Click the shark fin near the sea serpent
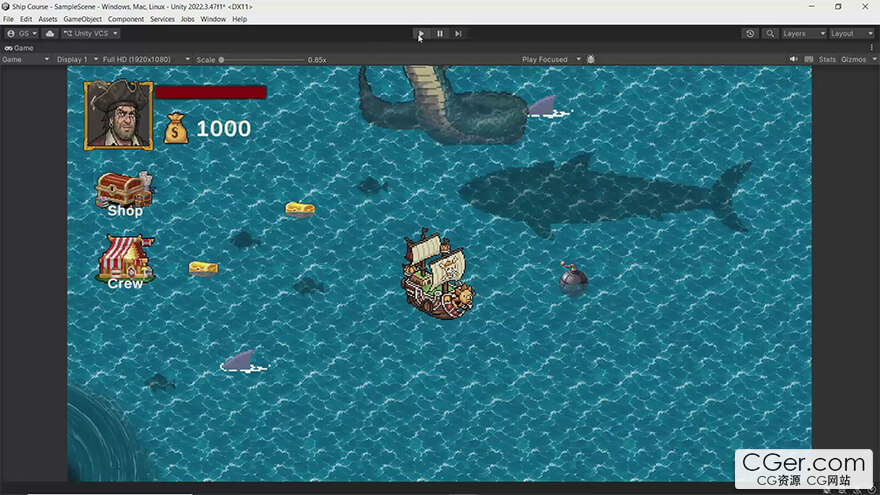Image resolution: width=880 pixels, height=495 pixels. tap(548, 107)
